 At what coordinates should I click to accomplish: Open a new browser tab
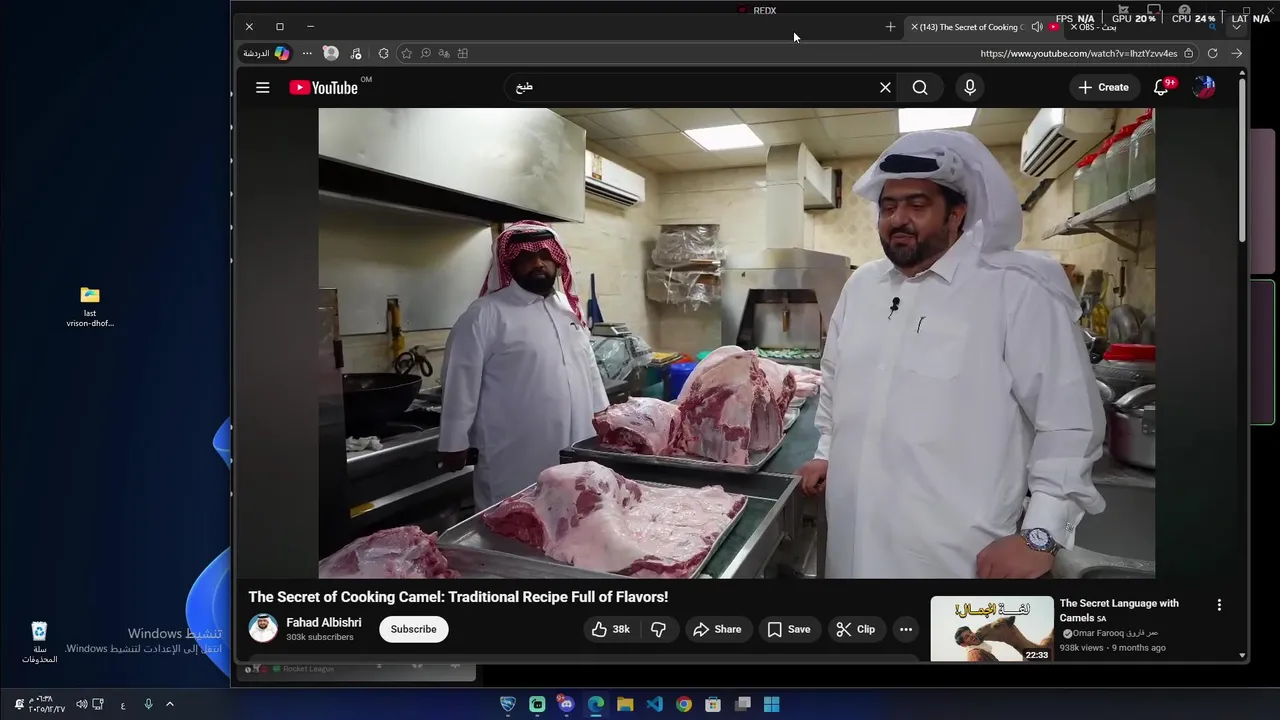tap(890, 27)
